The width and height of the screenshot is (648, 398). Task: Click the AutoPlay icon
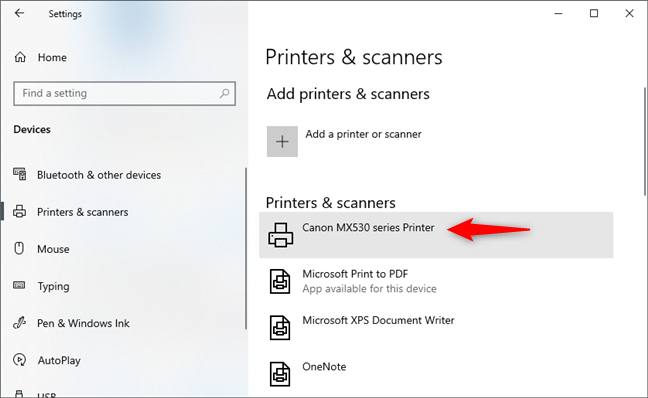[19, 360]
